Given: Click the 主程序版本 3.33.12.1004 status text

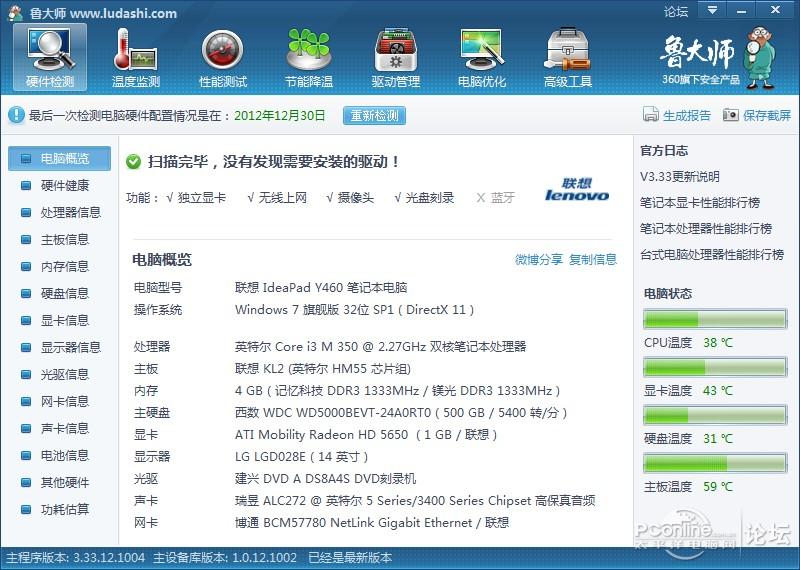Looking at the screenshot, I should click(x=76, y=558).
